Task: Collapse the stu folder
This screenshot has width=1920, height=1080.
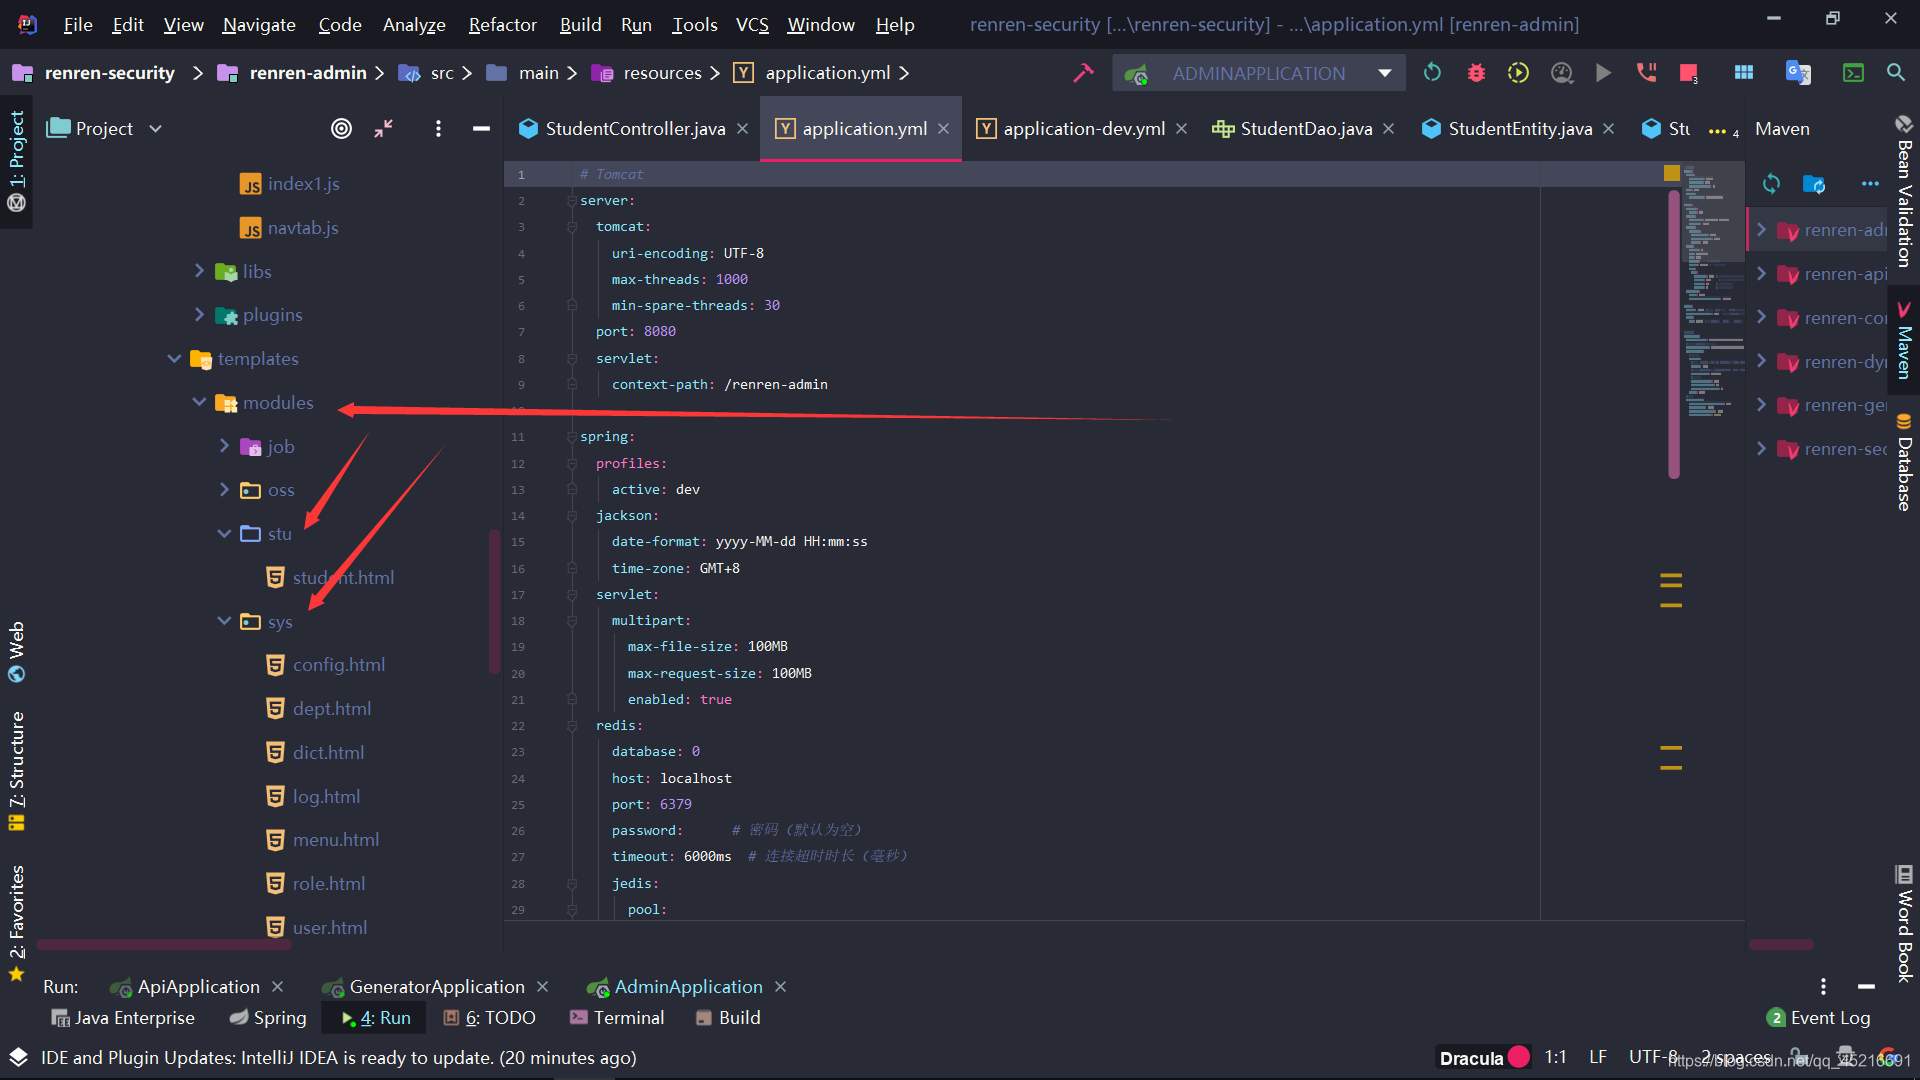Action: point(224,533)
